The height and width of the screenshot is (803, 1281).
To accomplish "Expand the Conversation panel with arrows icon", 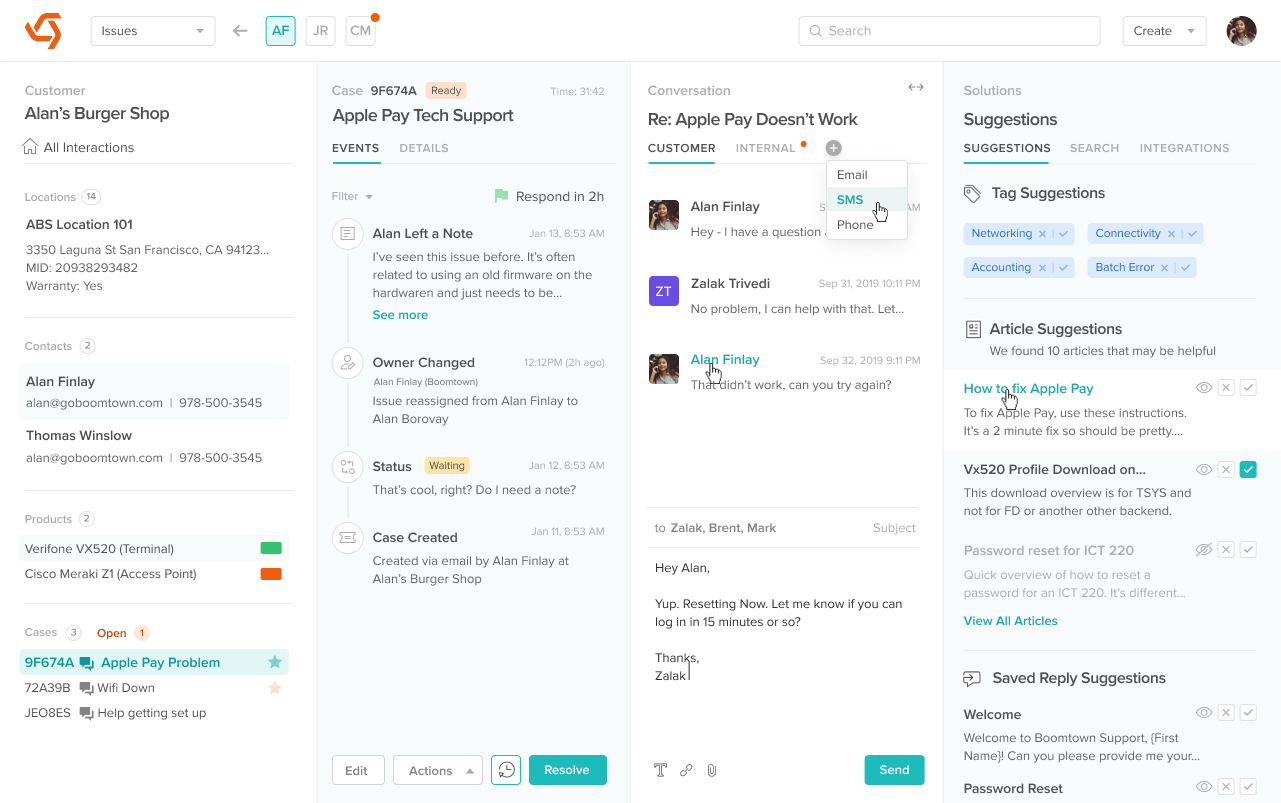I will pos(916,87).
